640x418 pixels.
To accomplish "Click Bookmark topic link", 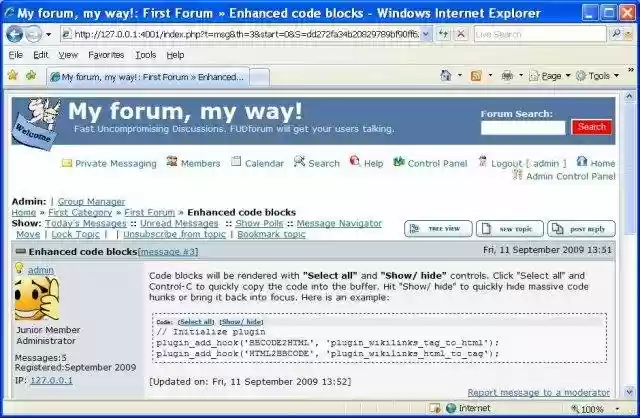I will tap(271, 235).
